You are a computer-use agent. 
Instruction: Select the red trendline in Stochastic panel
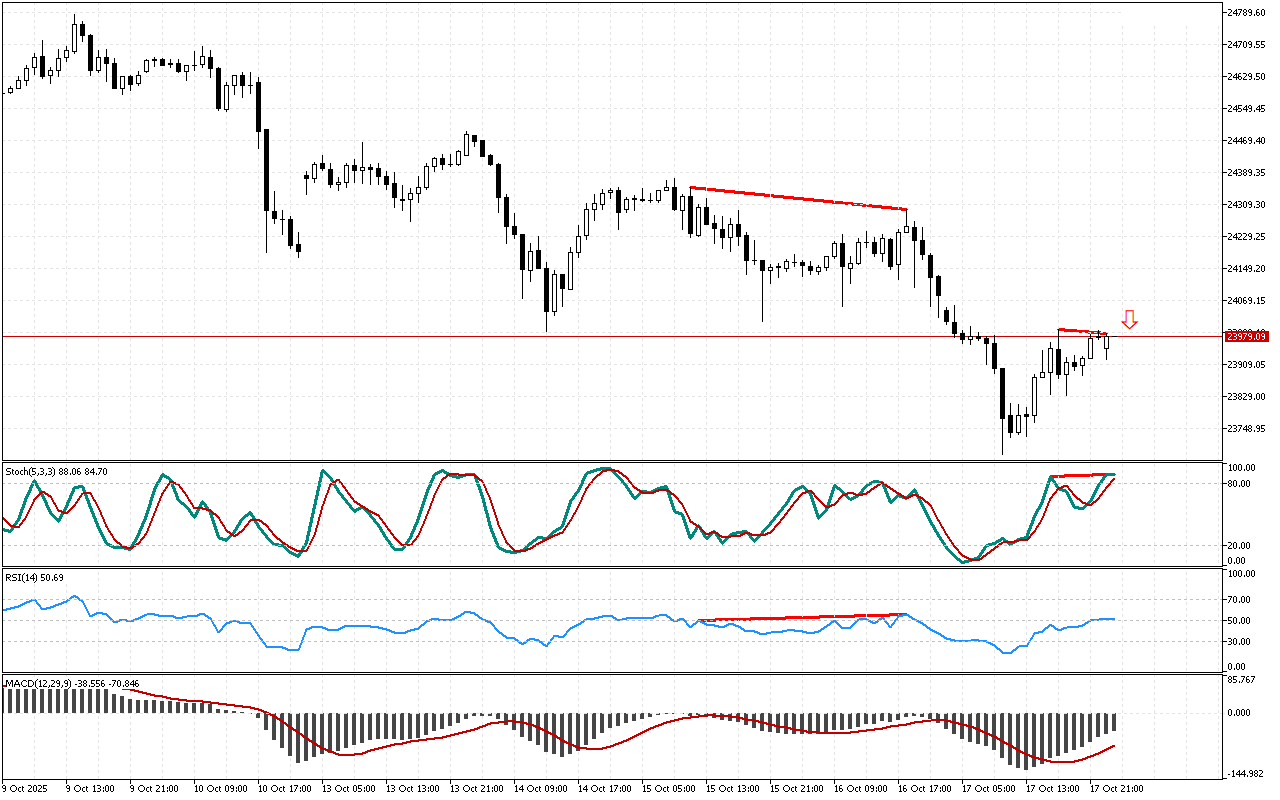click(1081, 475)
